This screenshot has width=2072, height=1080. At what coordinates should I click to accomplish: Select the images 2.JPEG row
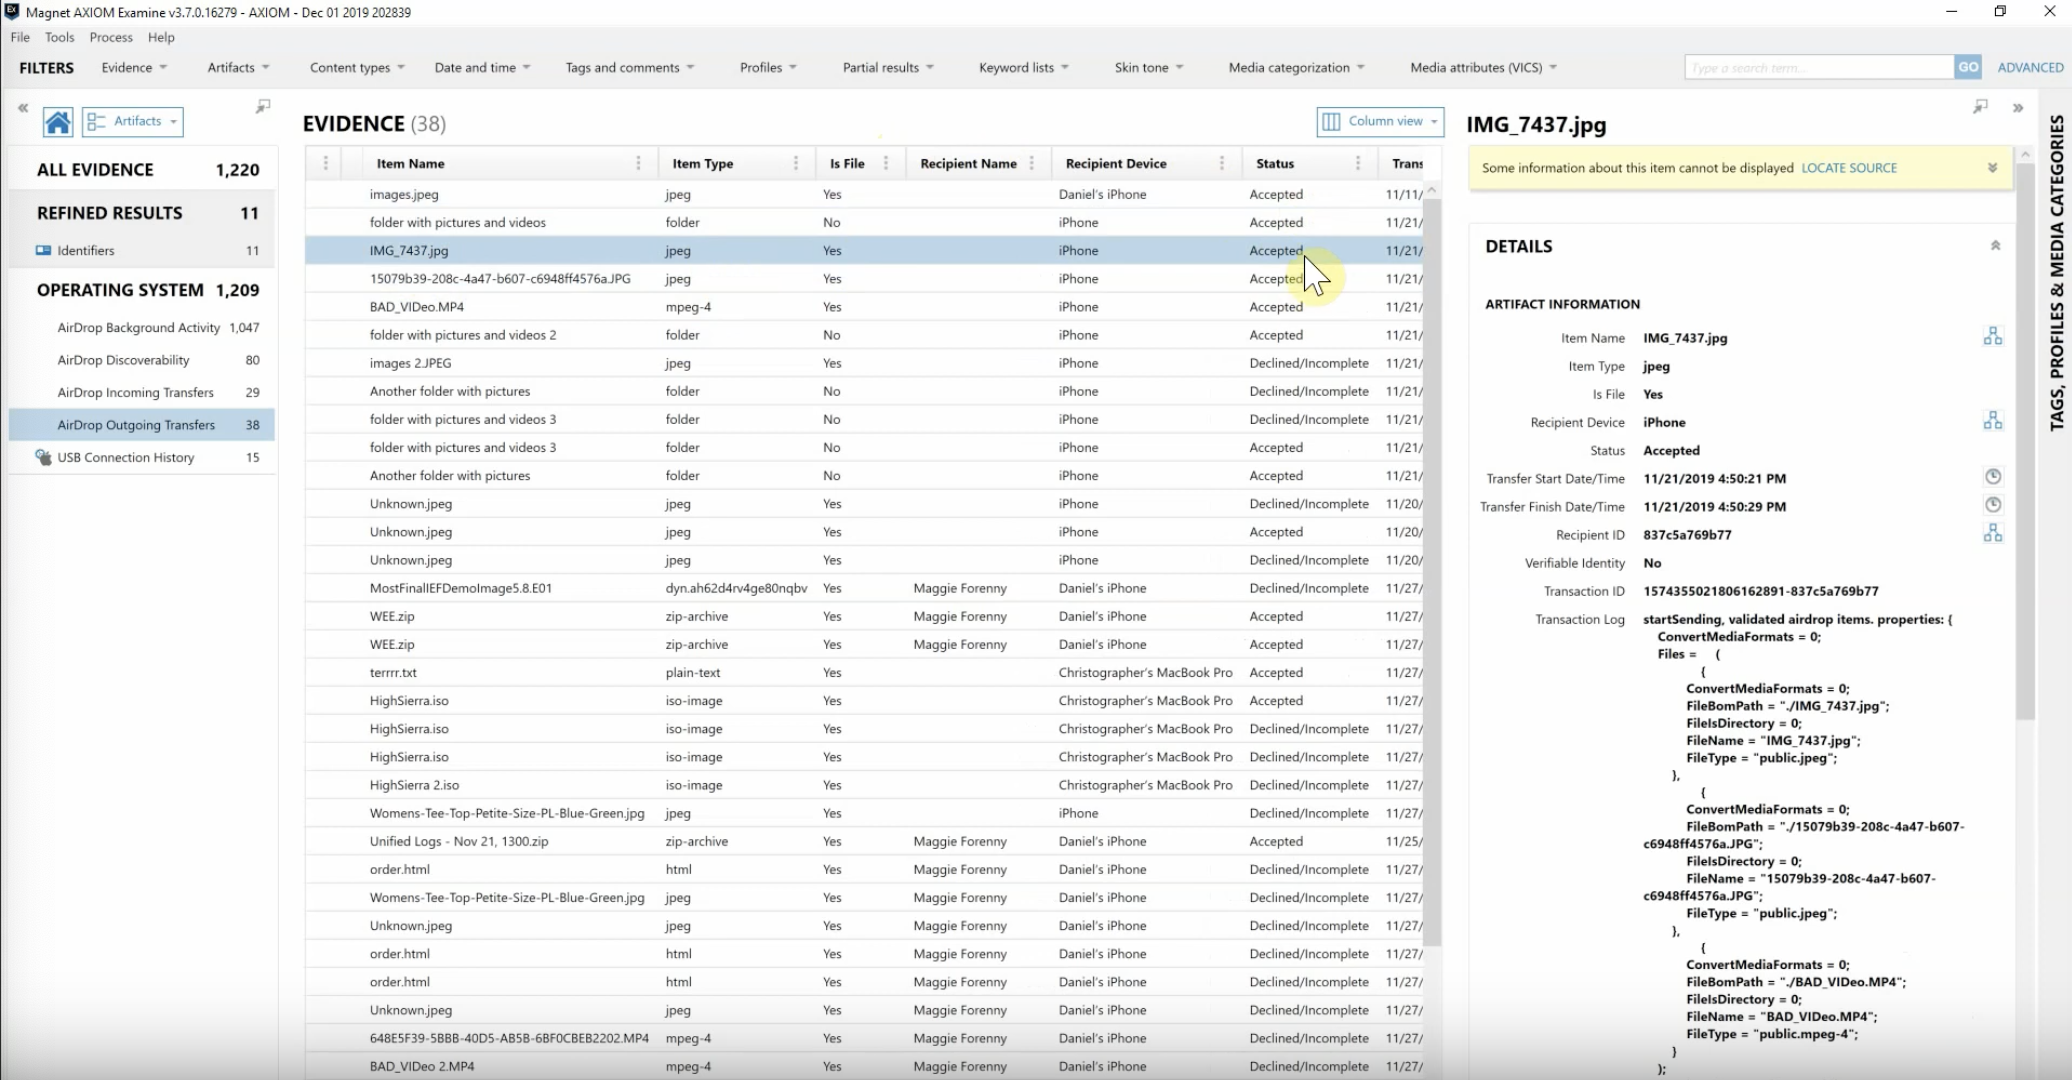[864, 363]
